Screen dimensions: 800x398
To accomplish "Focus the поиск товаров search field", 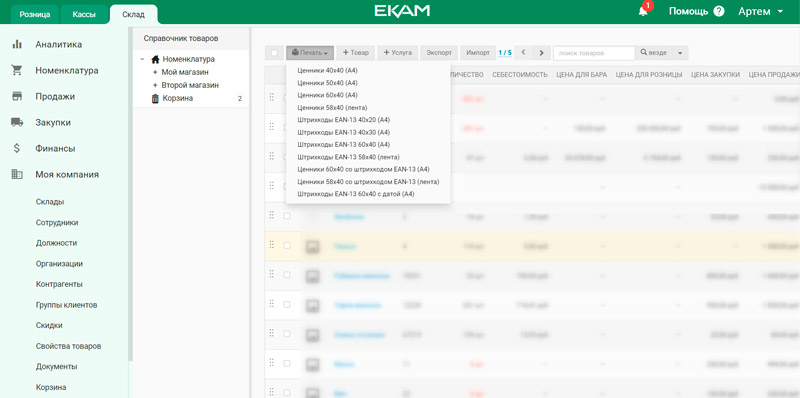I will (x=594, y=53).
